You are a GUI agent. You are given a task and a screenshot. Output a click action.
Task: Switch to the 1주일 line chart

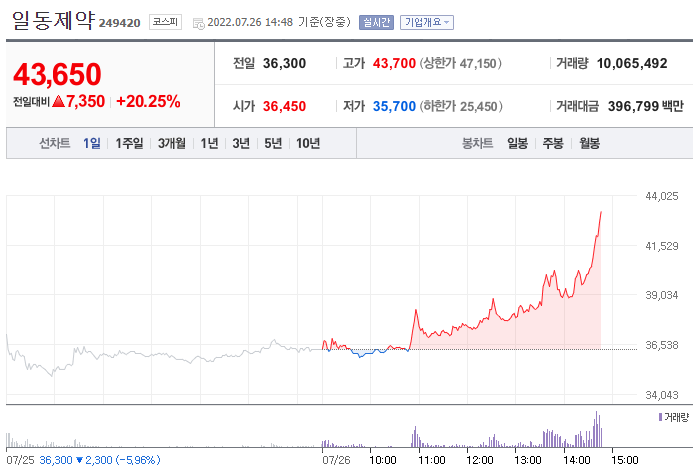click(x=129, y=143)
